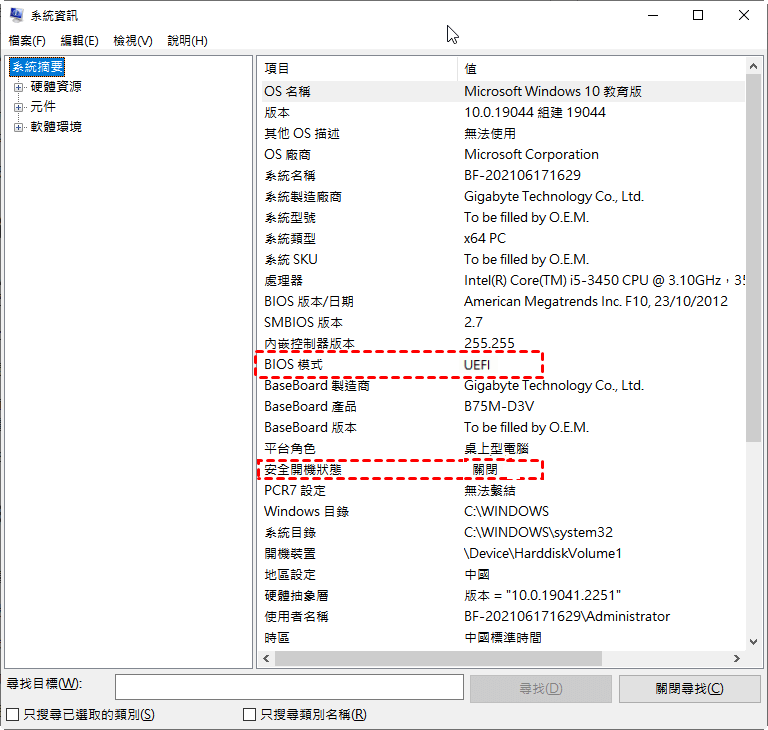Select the BaseBoard 產品 row
This screenshot has width=768, height=730.
(503, 407)
